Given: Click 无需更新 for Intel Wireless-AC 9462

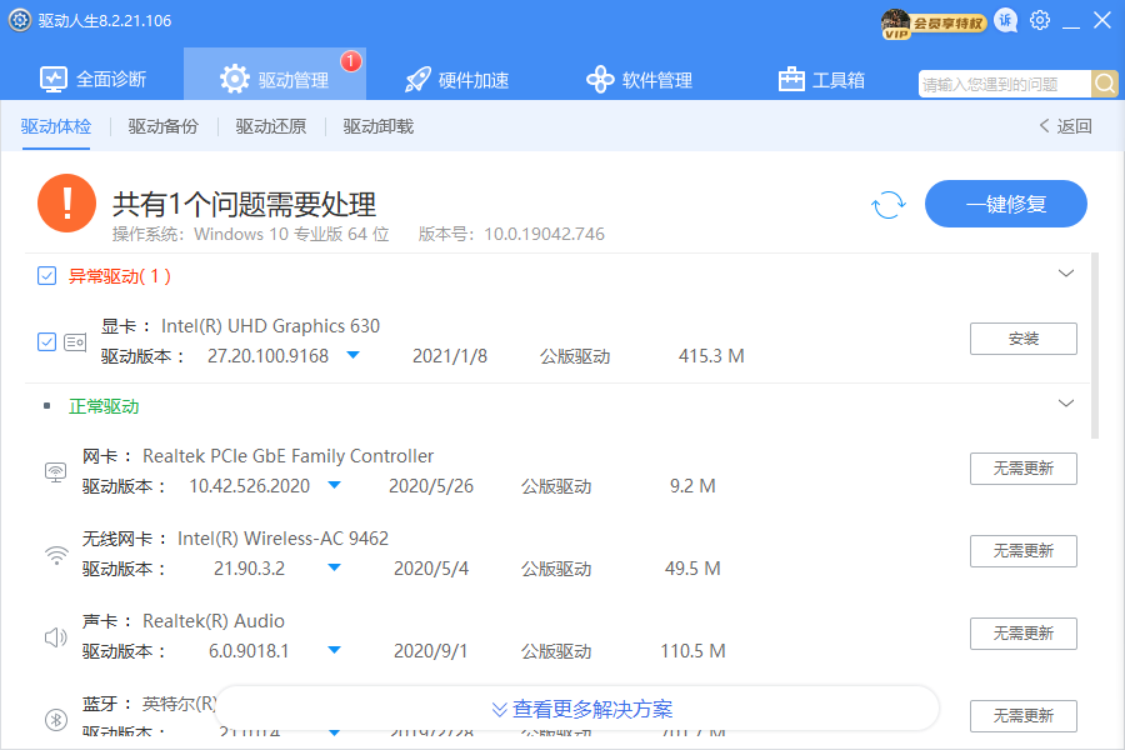Looking at the screenshot, I should (1023, 551).
